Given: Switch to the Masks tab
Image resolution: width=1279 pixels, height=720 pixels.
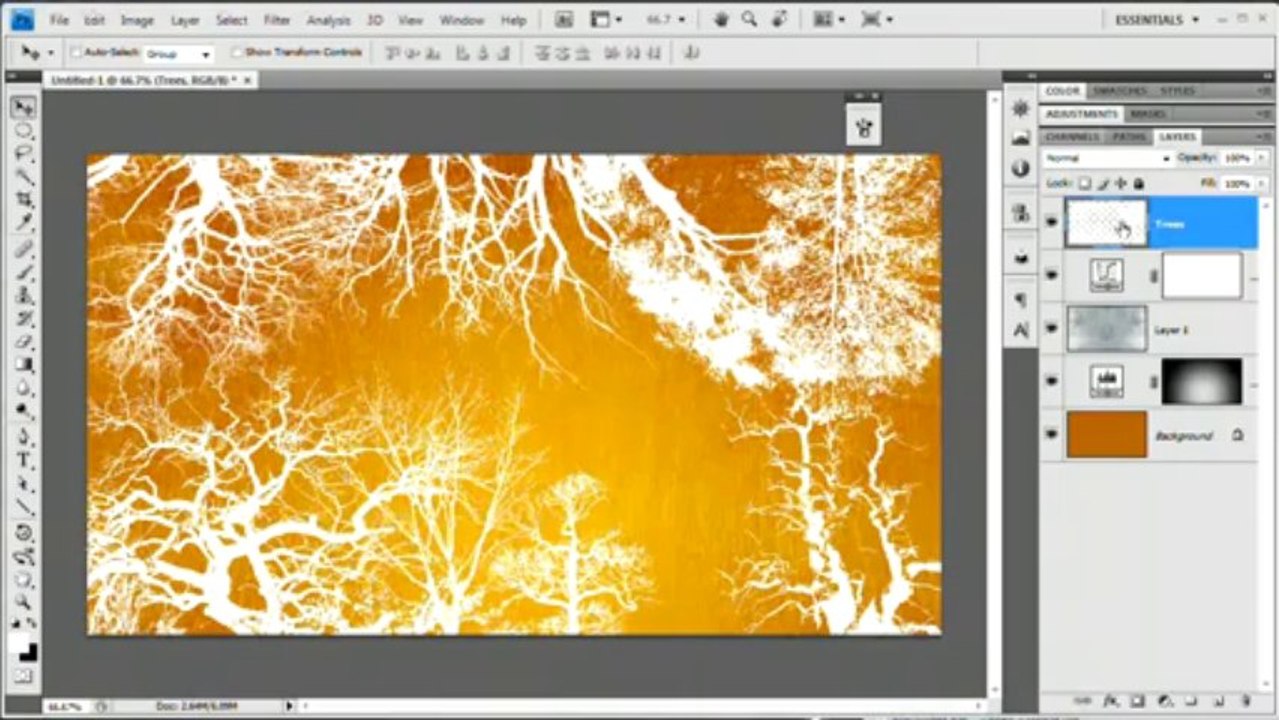Looking at the screenshot, I should pyautogui.click(x=1148, y=114).
